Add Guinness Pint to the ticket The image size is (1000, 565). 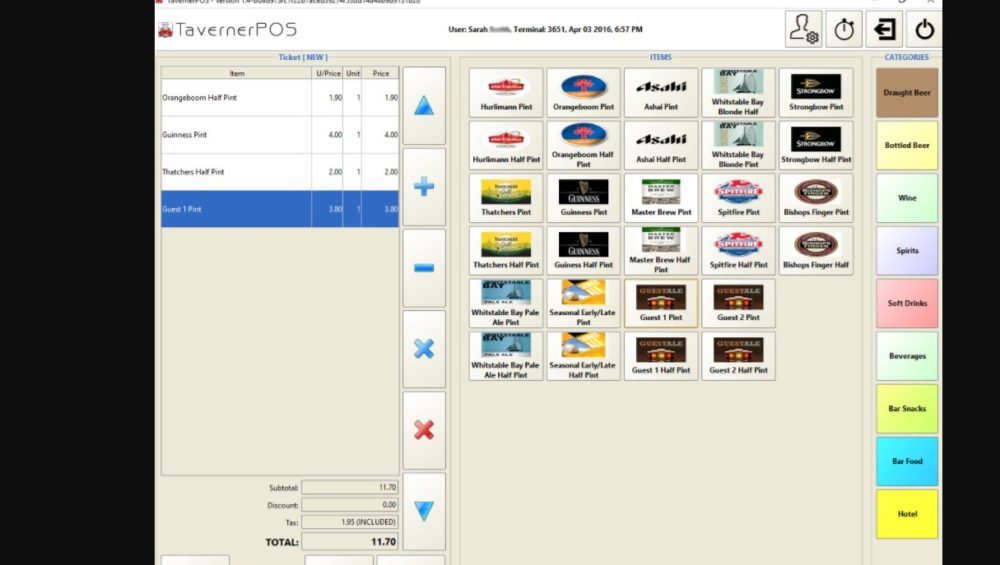point(583,198)
